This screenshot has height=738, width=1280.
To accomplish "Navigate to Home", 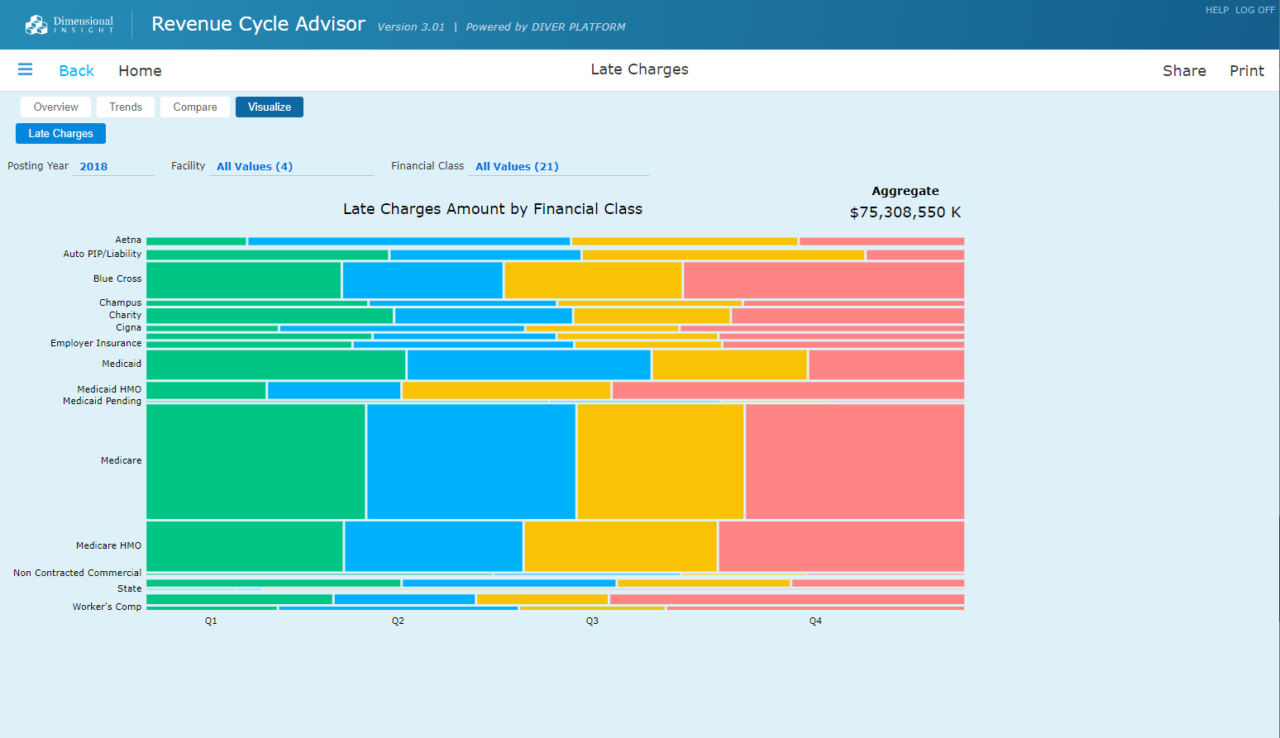I will [x=140, y=71].
